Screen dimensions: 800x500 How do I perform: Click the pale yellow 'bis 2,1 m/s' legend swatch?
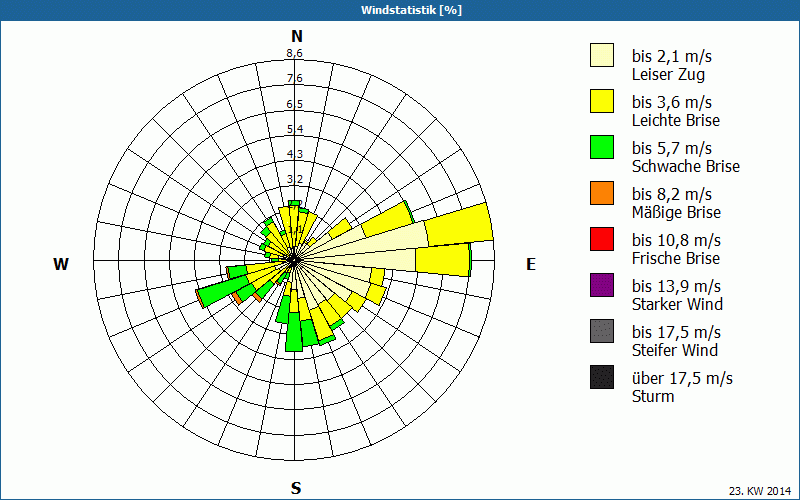pyautogui.click(x=602, y=55)
